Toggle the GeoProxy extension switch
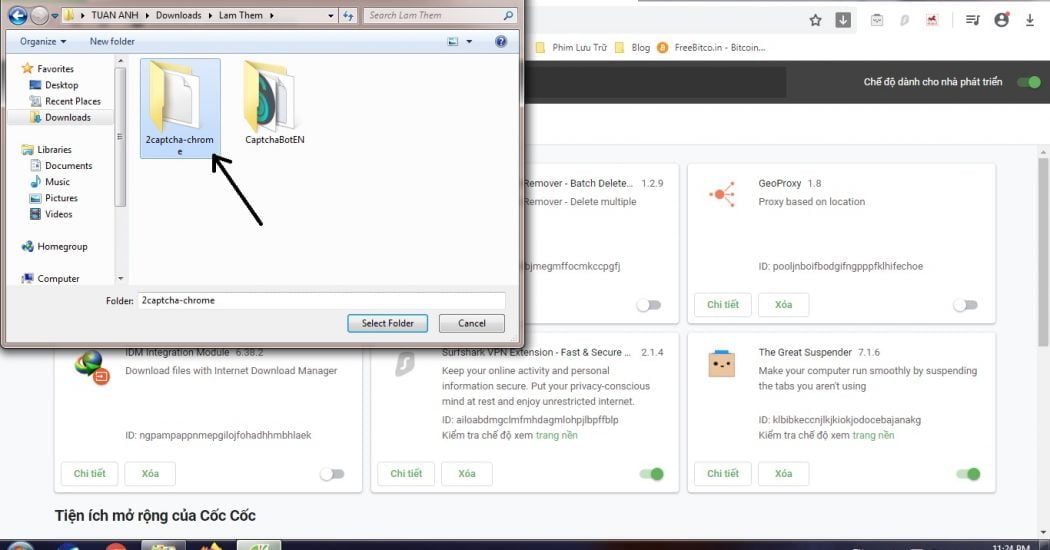This screenshot has height=550, width=1050. pyautogui.click(x=966, y=305)
